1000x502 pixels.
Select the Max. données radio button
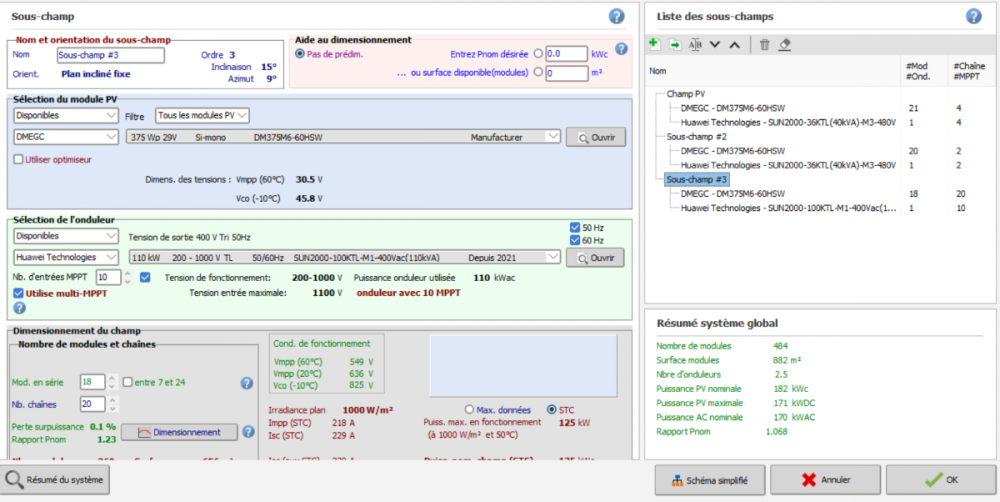[470, 409]
